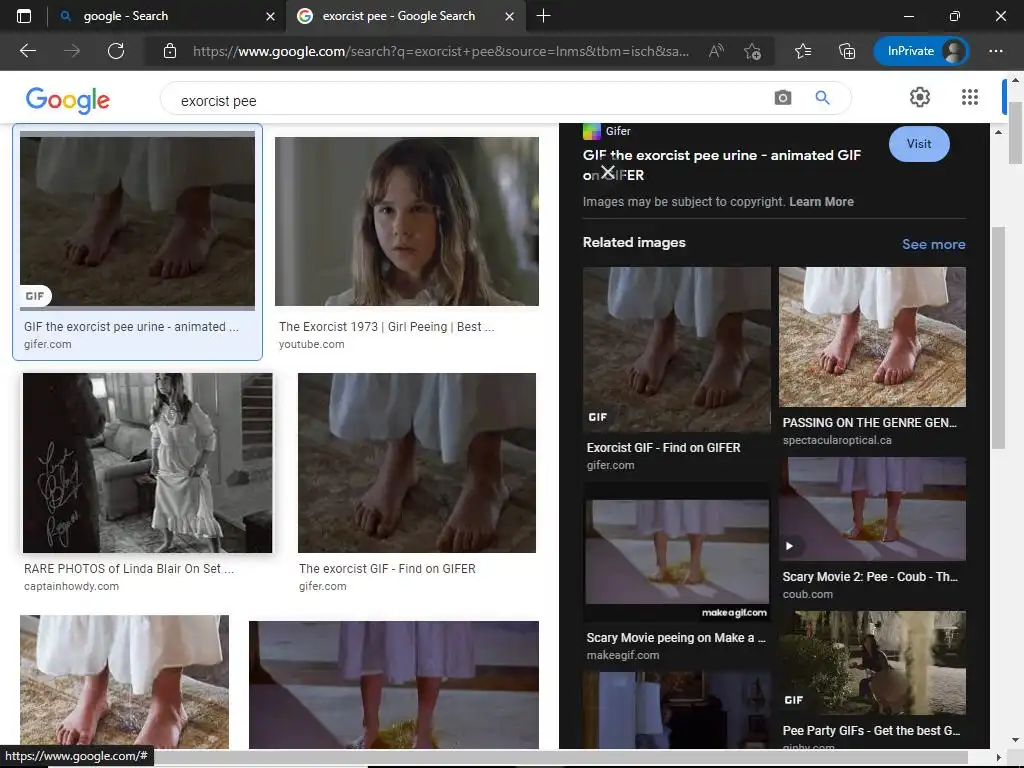Click the page vertical scrollbar thumb
This screenshot has width=1024, height=768.
(x=1016, y=133)
